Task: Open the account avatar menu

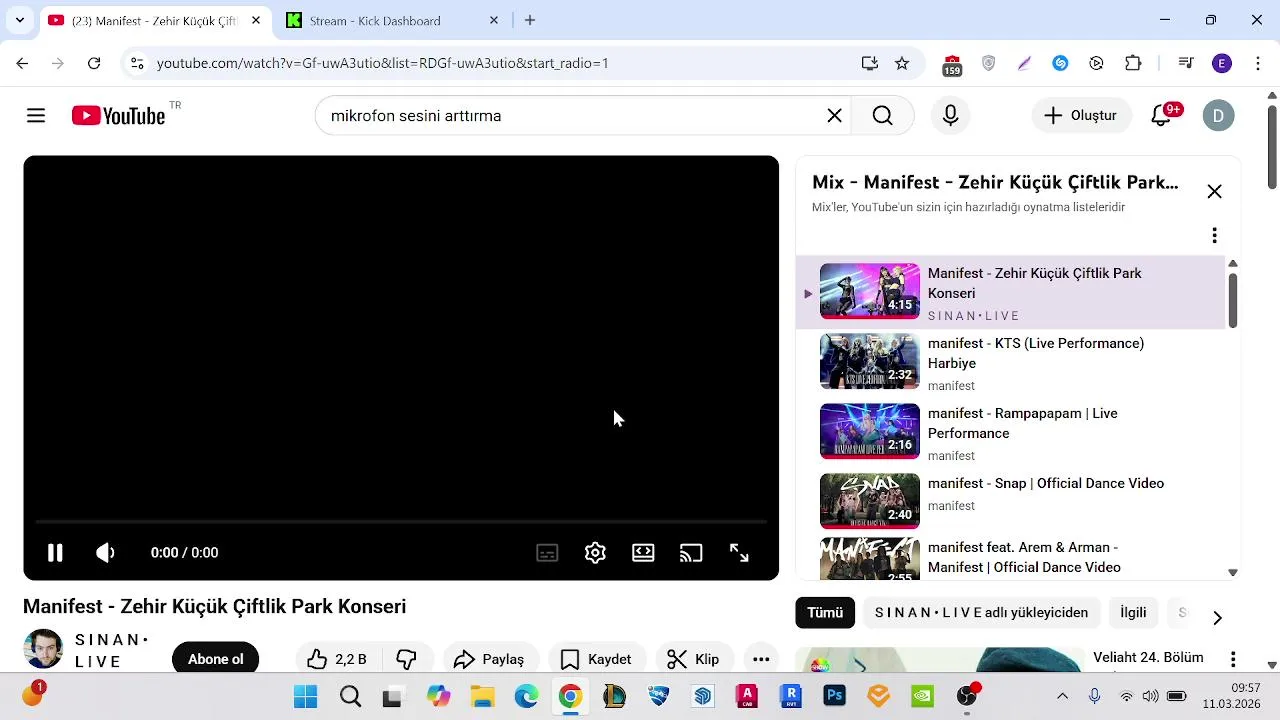Action: pos(1218,116)
